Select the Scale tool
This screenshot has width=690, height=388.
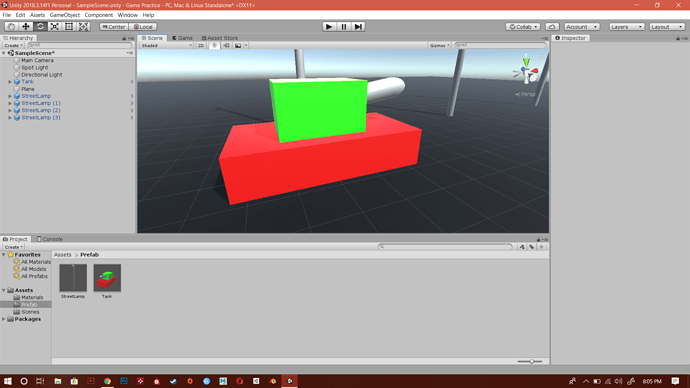[x=55, y=27]
